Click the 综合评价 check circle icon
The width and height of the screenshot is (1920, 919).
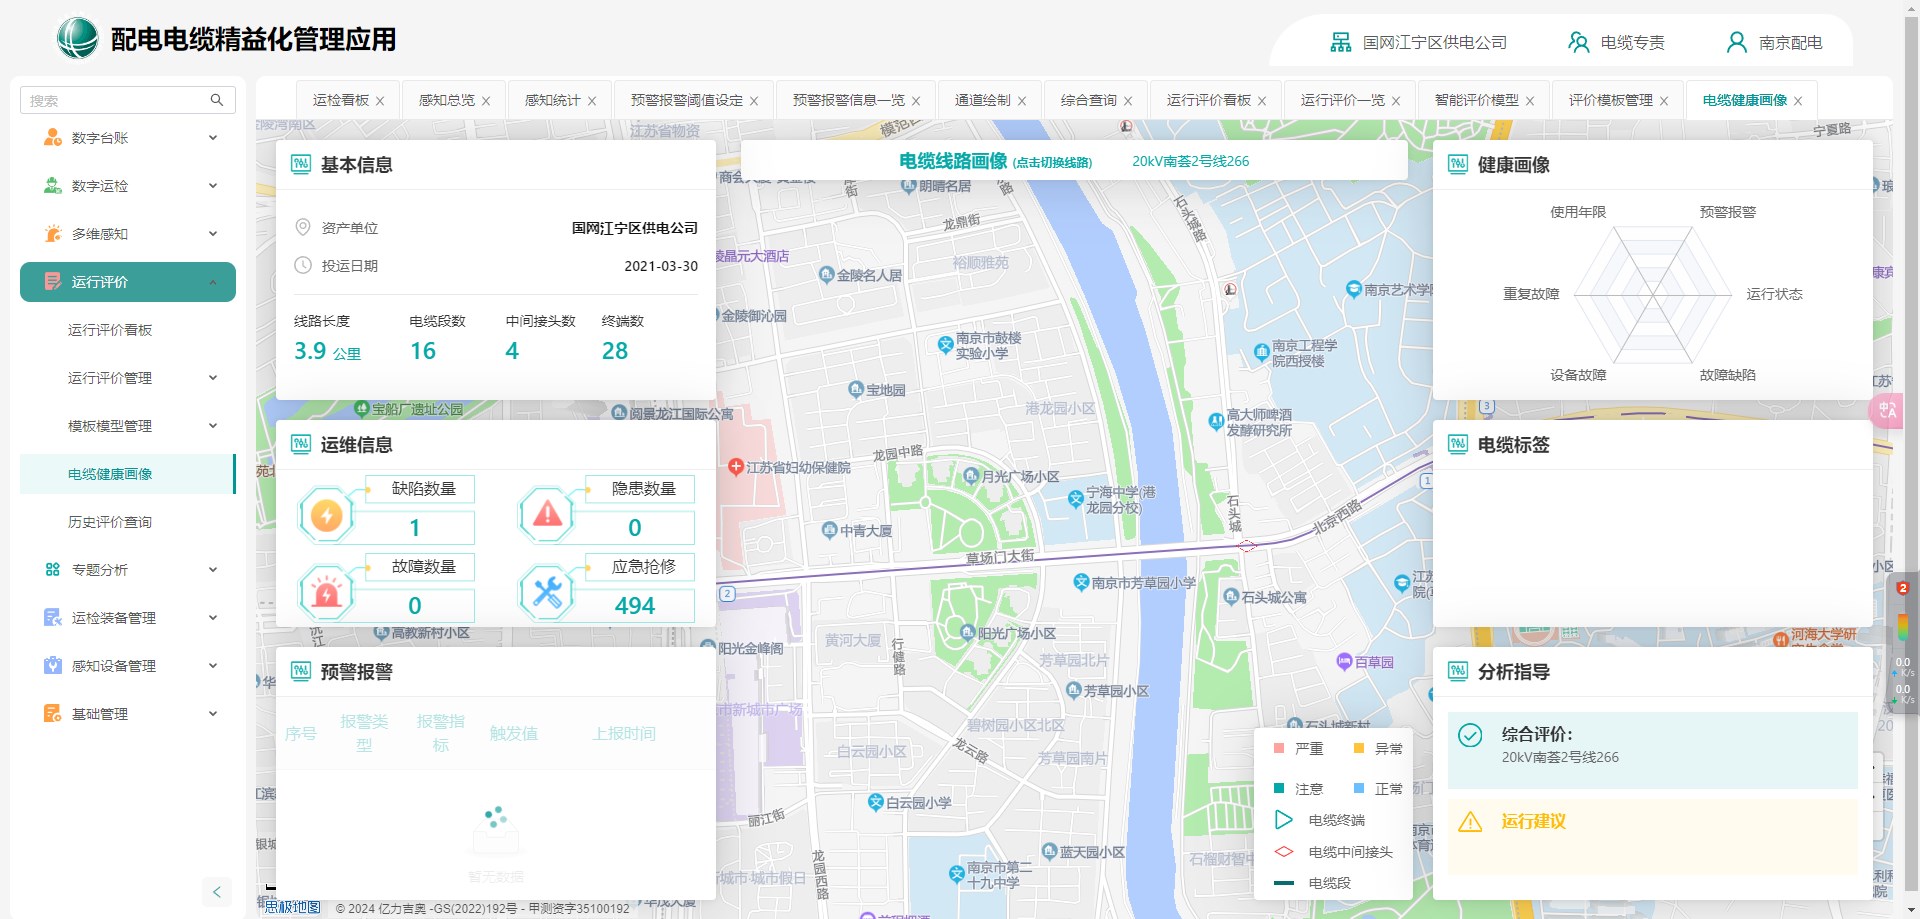pos(1470,735)
